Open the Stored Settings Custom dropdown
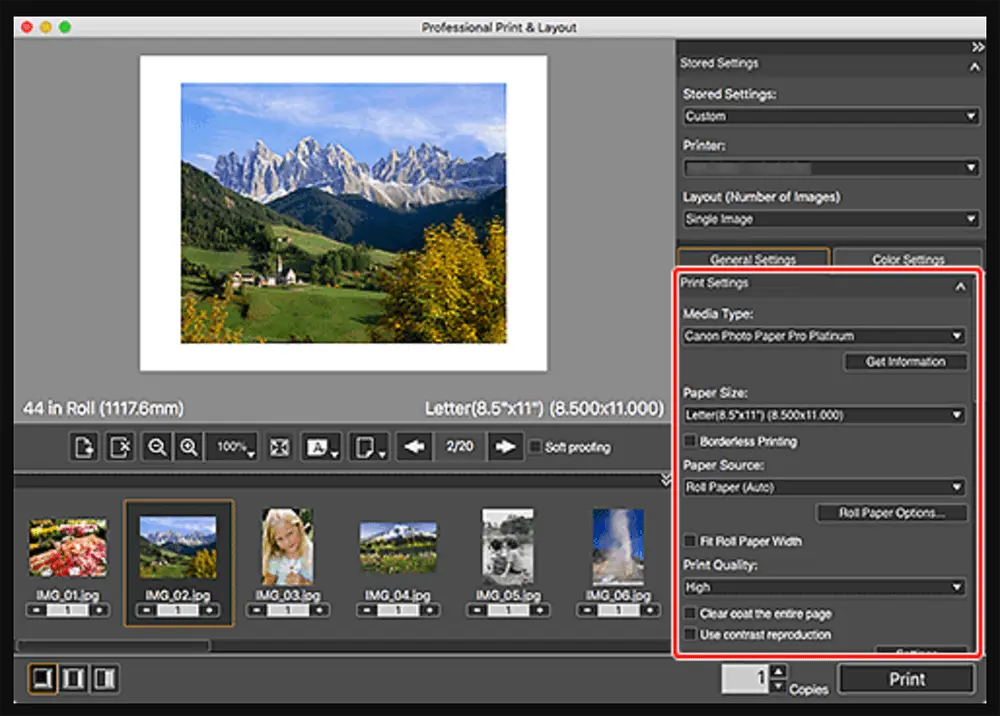This screenshot has height=716, width=1000. pyautogui.click(x=831, y=116)
